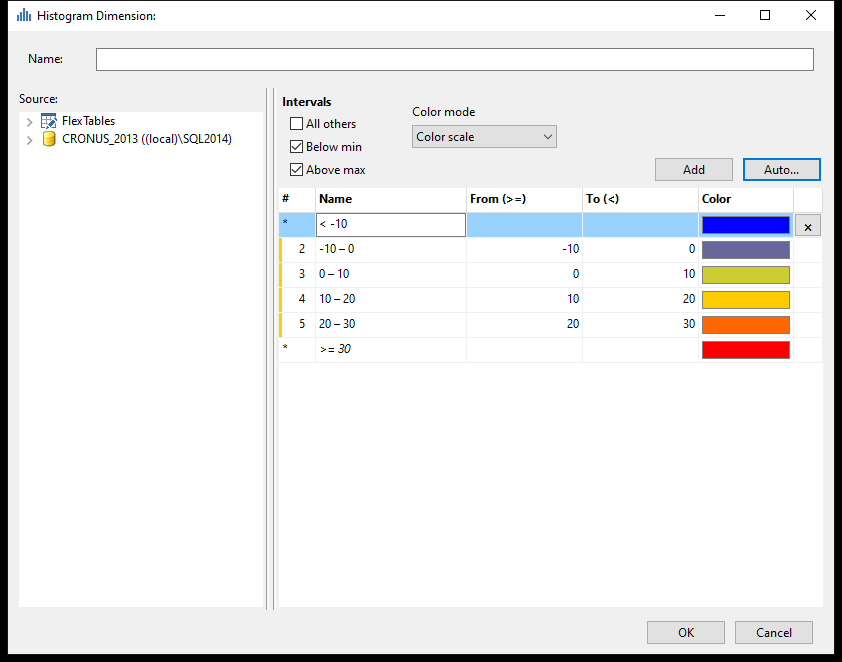Viewport: 842px width, 662px height.
Task: Select row number 2 header cell
Action: coord(297,249)
